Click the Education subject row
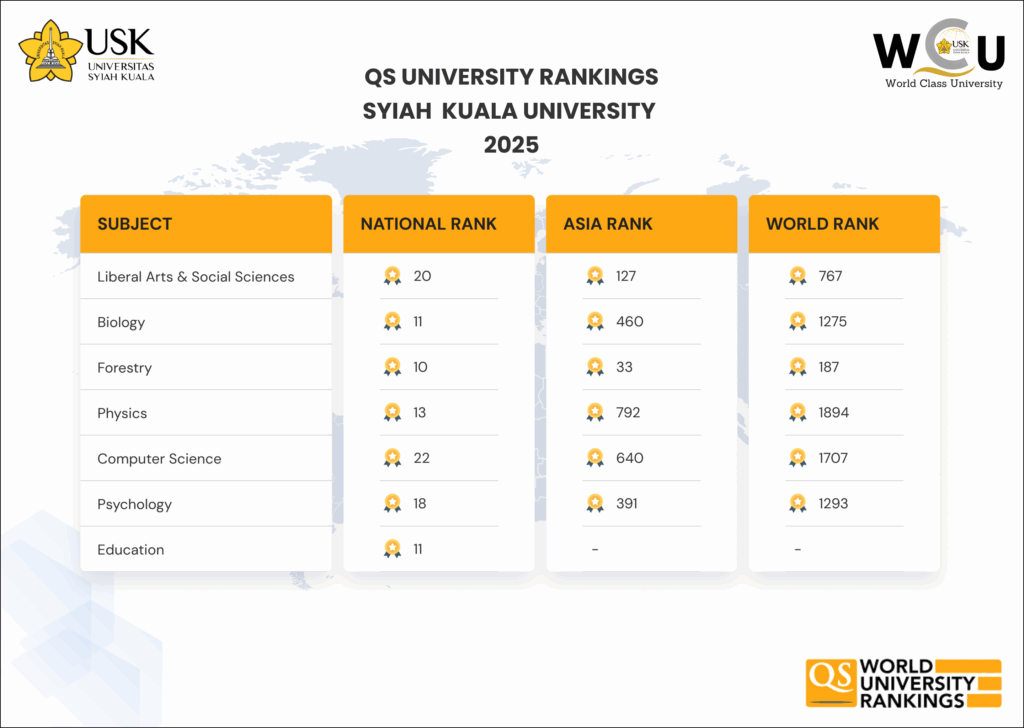 tap(206, 550)
